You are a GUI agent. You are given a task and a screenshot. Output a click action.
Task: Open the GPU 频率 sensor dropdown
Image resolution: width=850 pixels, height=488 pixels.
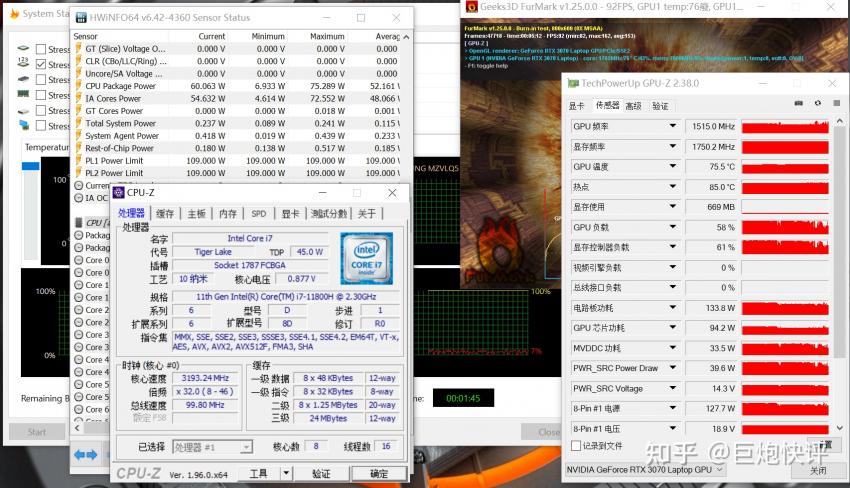coord(673,126)
